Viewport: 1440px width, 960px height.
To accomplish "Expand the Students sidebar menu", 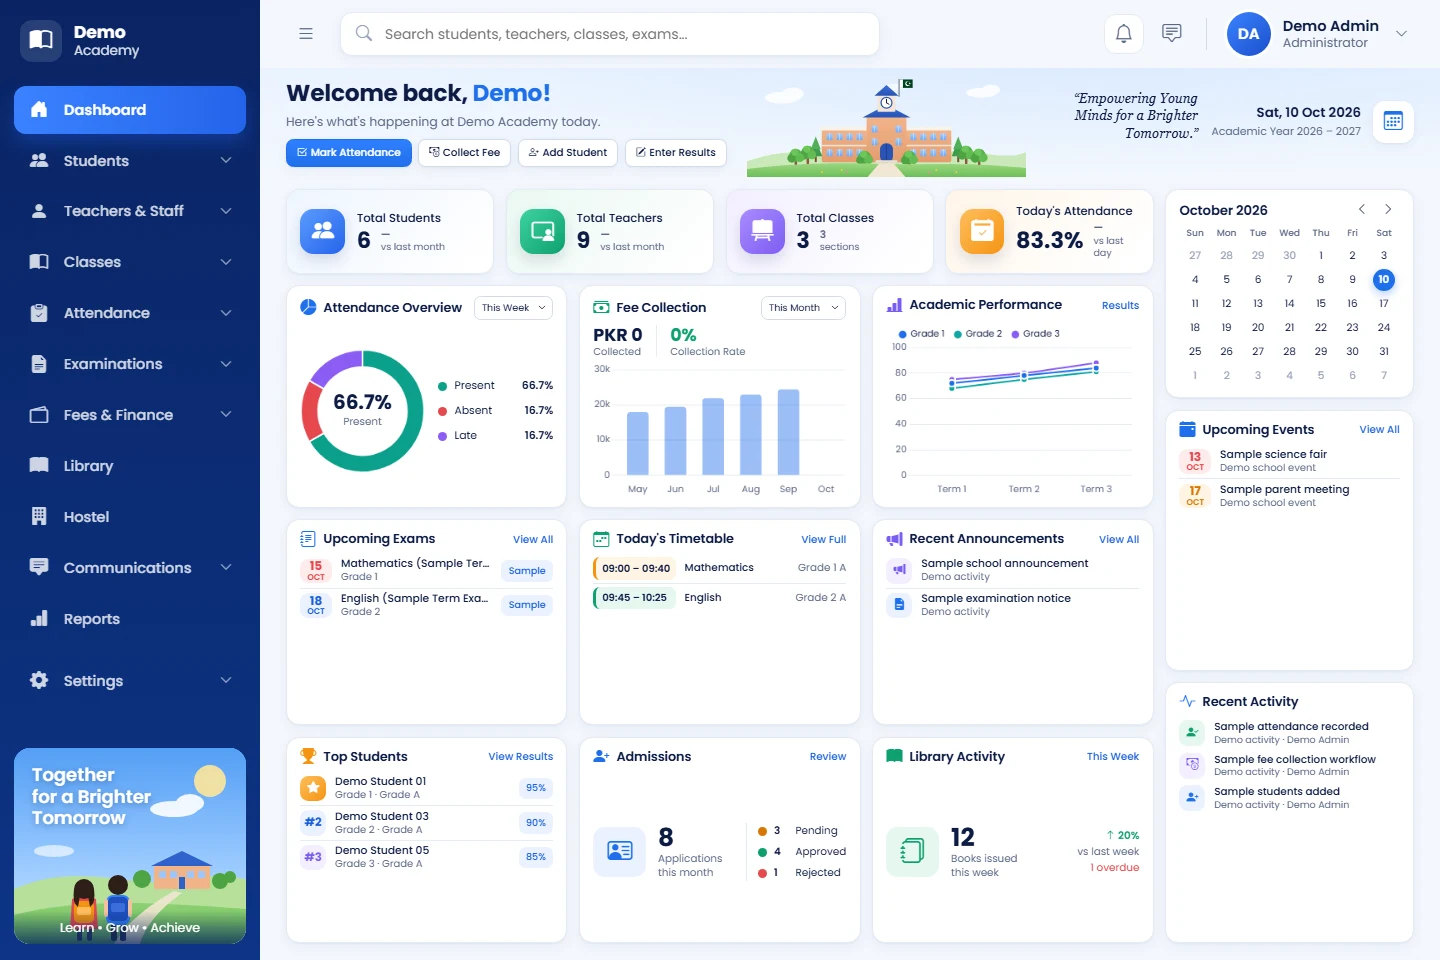I will click(x=130, y=160).
